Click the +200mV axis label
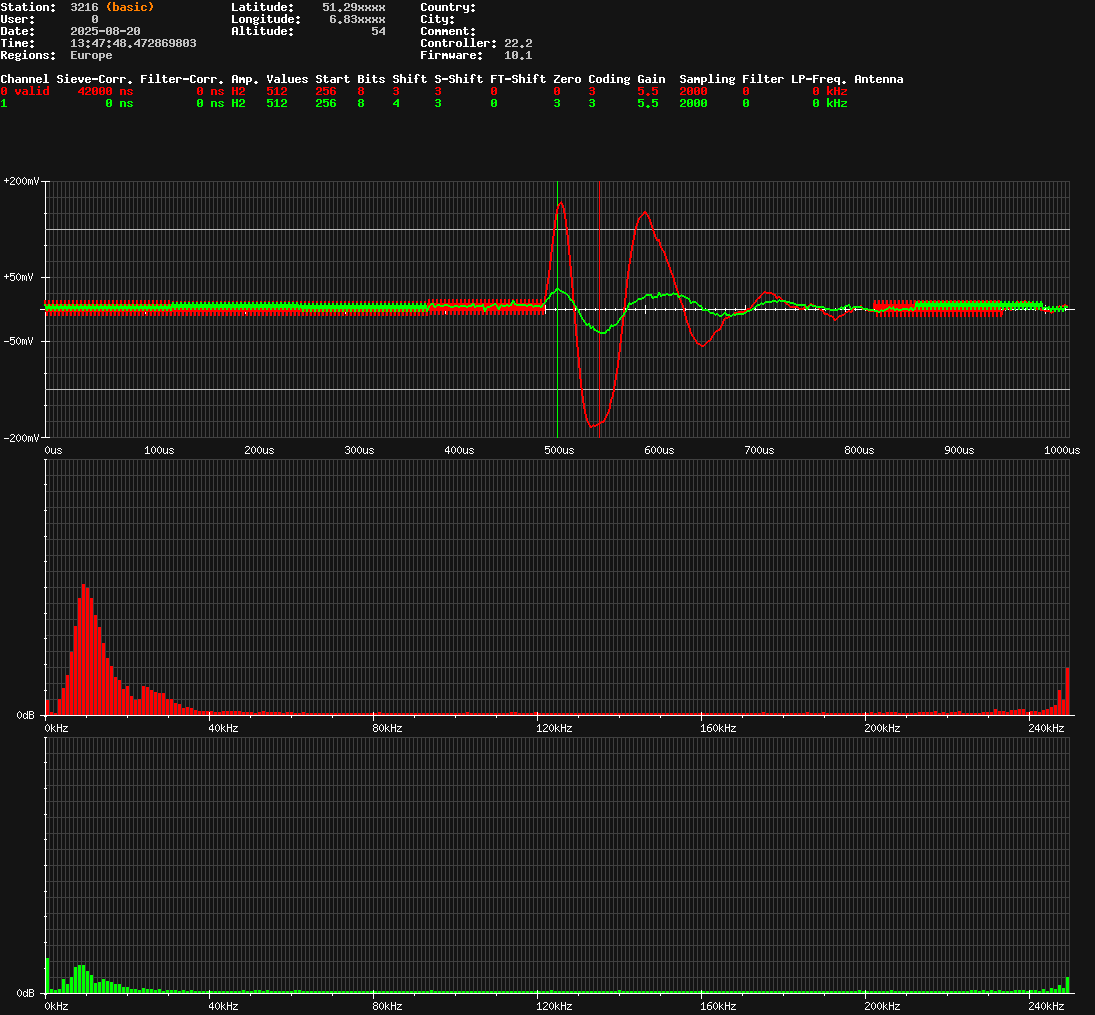Viewport: 1095px width, 1015px height. click(21, 181)
